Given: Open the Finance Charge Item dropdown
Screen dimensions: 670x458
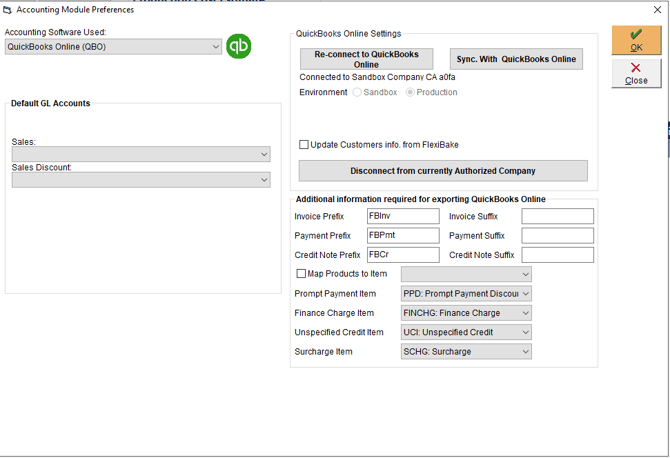Looking at the screenshot, I should pos(466,313).
